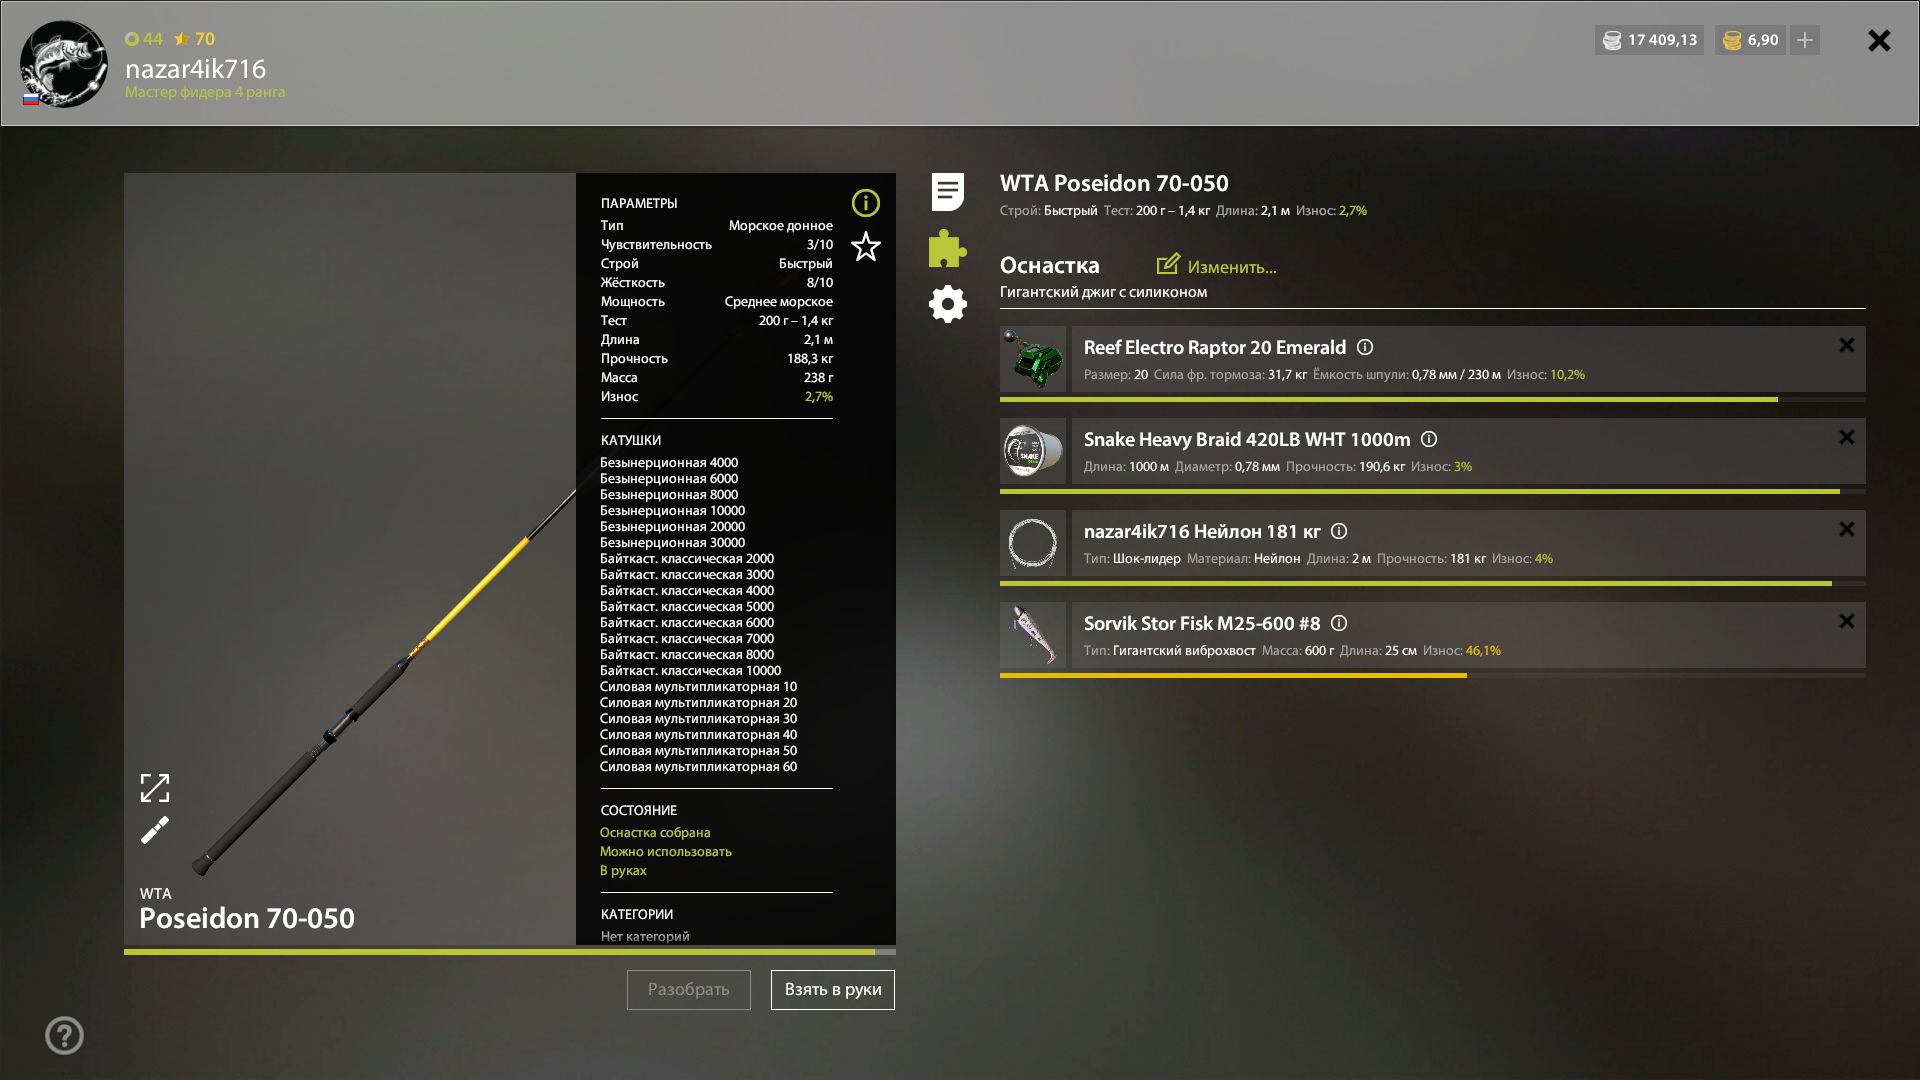Click the plus to add gold coins

[1805, 40]
